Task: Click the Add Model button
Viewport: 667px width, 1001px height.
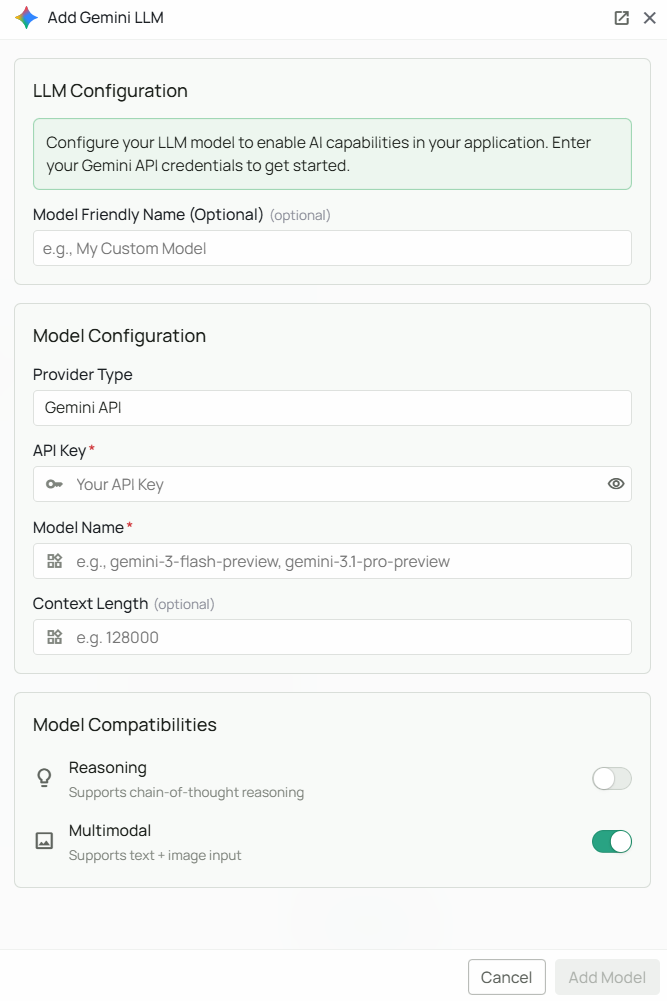Action: pos(607,977)
